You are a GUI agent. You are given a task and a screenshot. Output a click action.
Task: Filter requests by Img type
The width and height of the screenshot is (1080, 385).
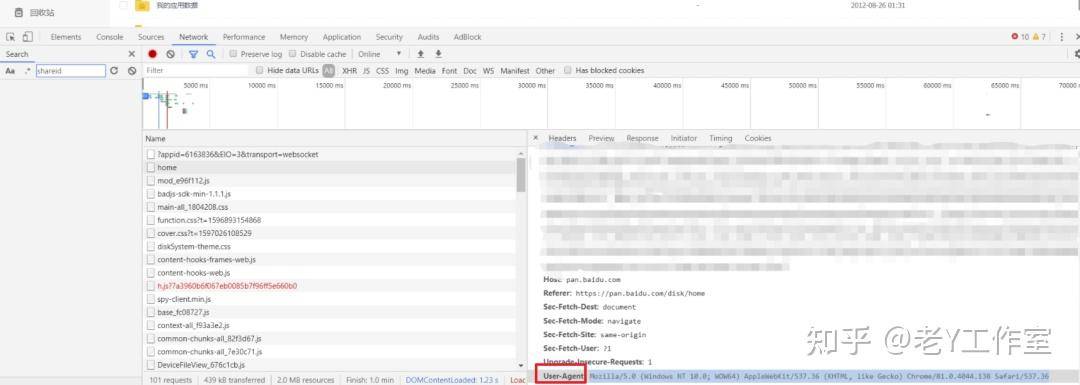pyautogui.click(x=402, y=70)
